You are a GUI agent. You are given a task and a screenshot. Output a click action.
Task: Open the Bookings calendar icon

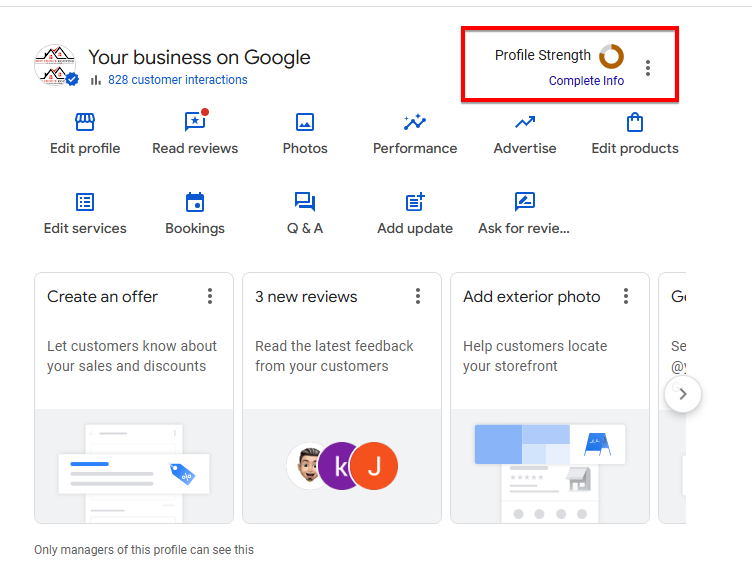(195, 203)
